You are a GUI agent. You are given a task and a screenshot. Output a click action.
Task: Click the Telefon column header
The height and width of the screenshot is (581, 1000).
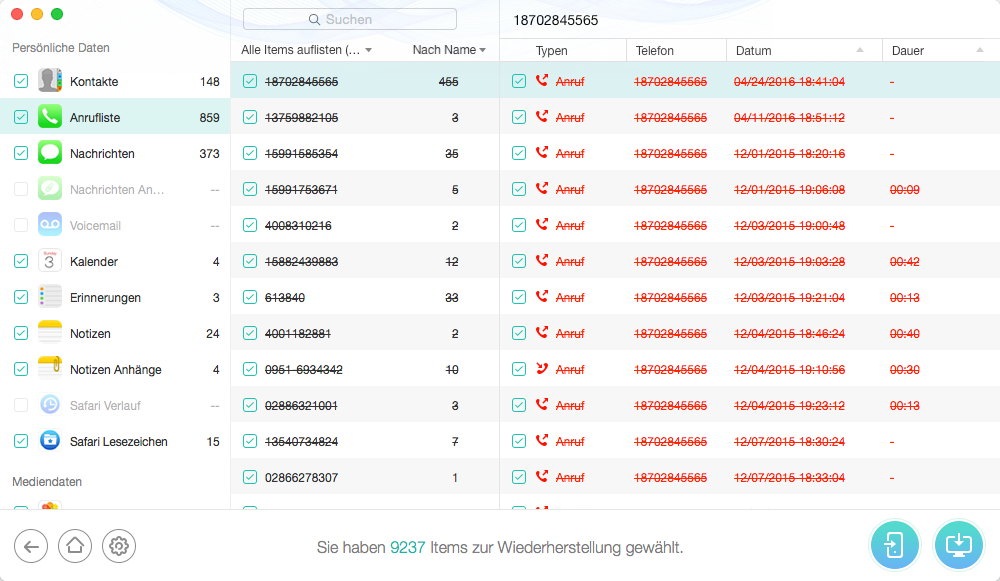(654, 50)
